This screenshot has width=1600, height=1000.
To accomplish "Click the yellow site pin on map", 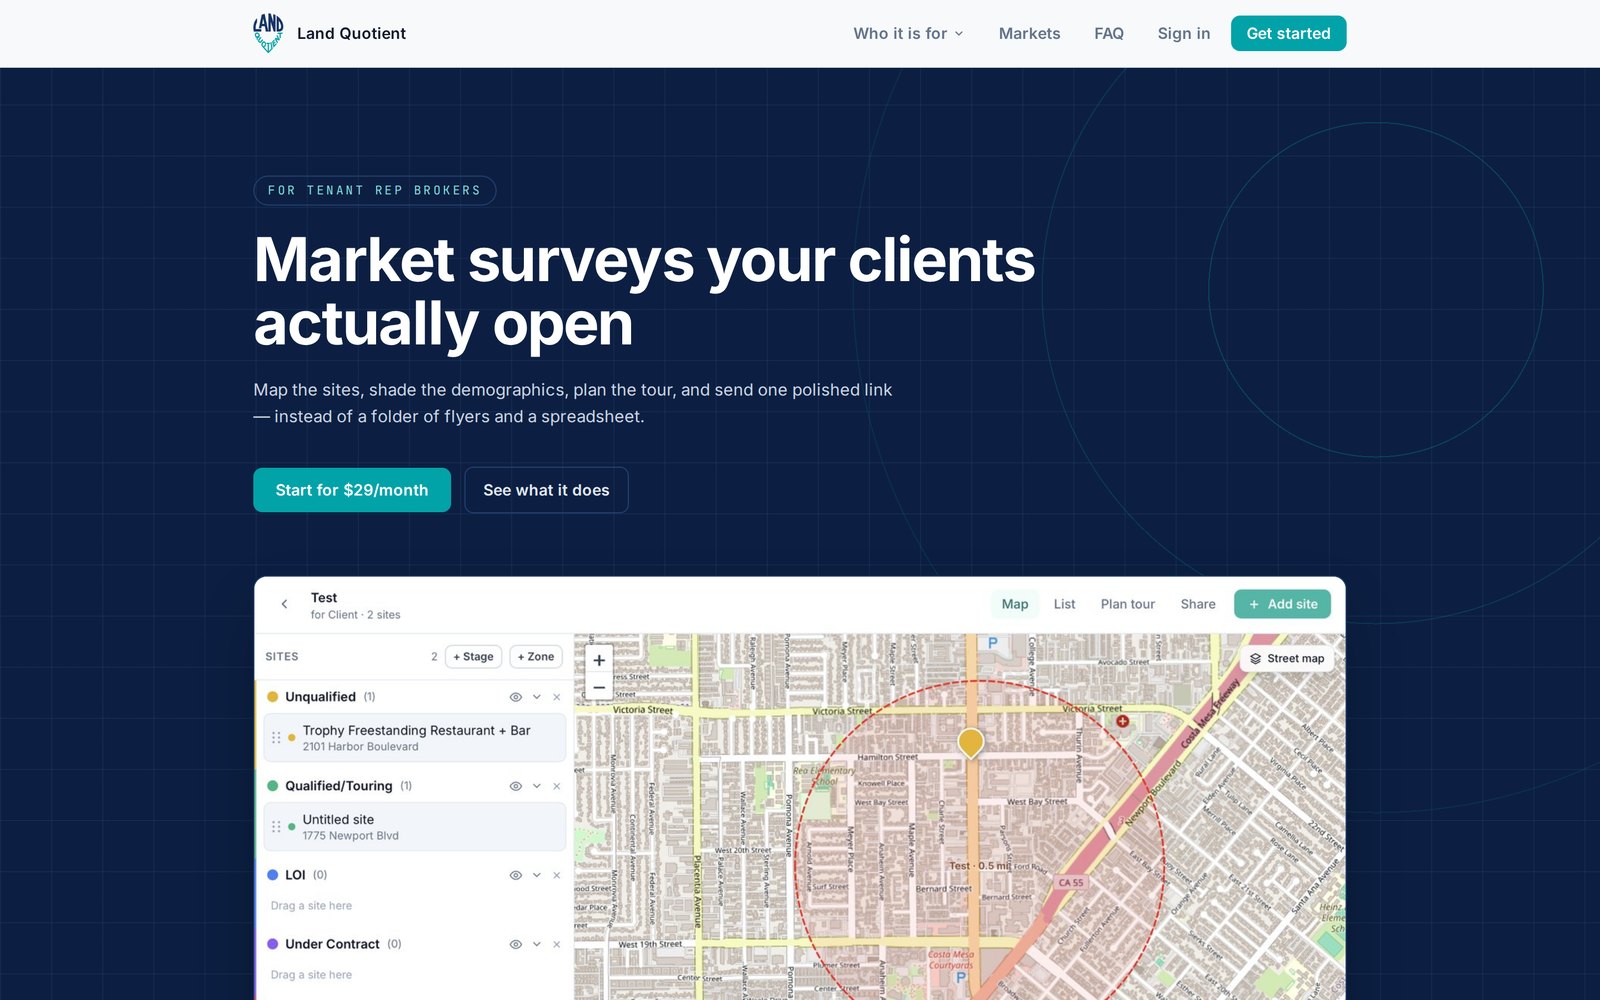I will (x=971, y=743).
